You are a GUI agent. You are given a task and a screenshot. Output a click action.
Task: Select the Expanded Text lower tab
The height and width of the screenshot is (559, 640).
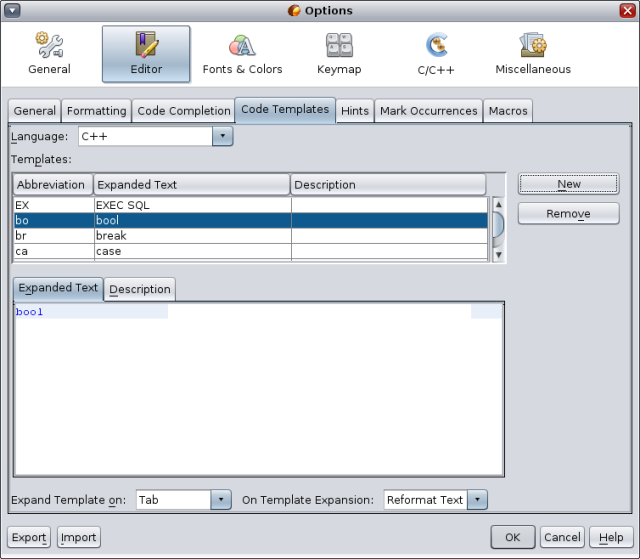coord(58,288)
